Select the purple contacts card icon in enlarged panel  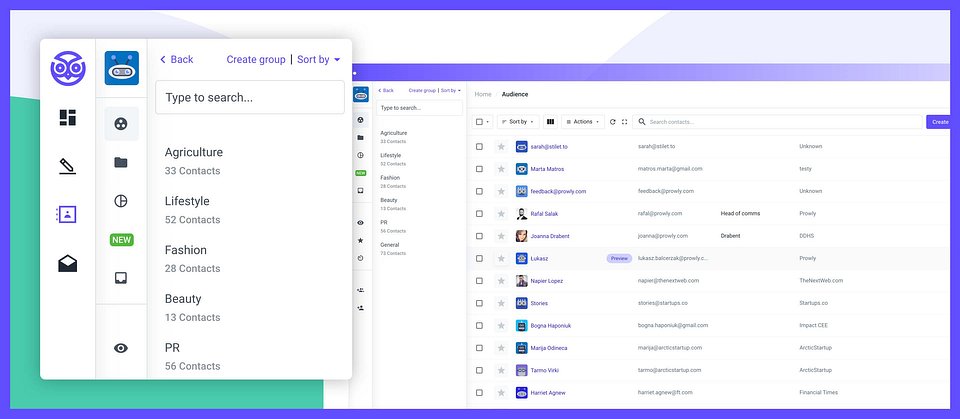point(66,214)
